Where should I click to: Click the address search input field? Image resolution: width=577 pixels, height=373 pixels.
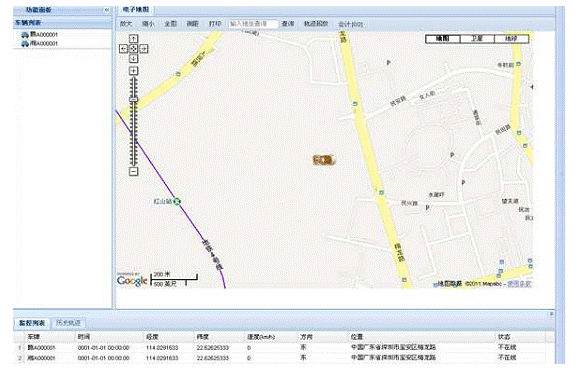(253, 24)
